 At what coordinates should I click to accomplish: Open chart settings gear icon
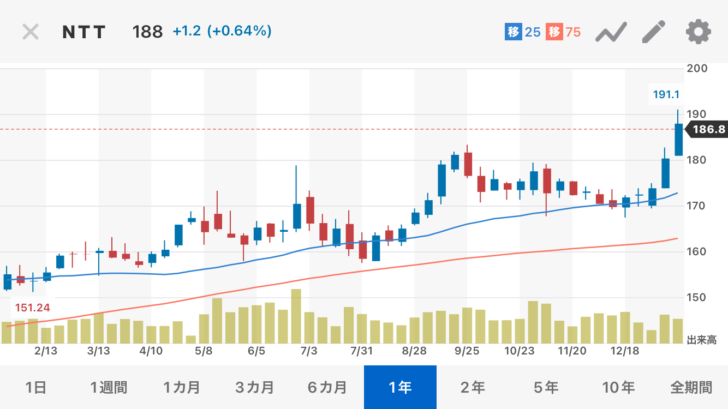pos(697,31)
